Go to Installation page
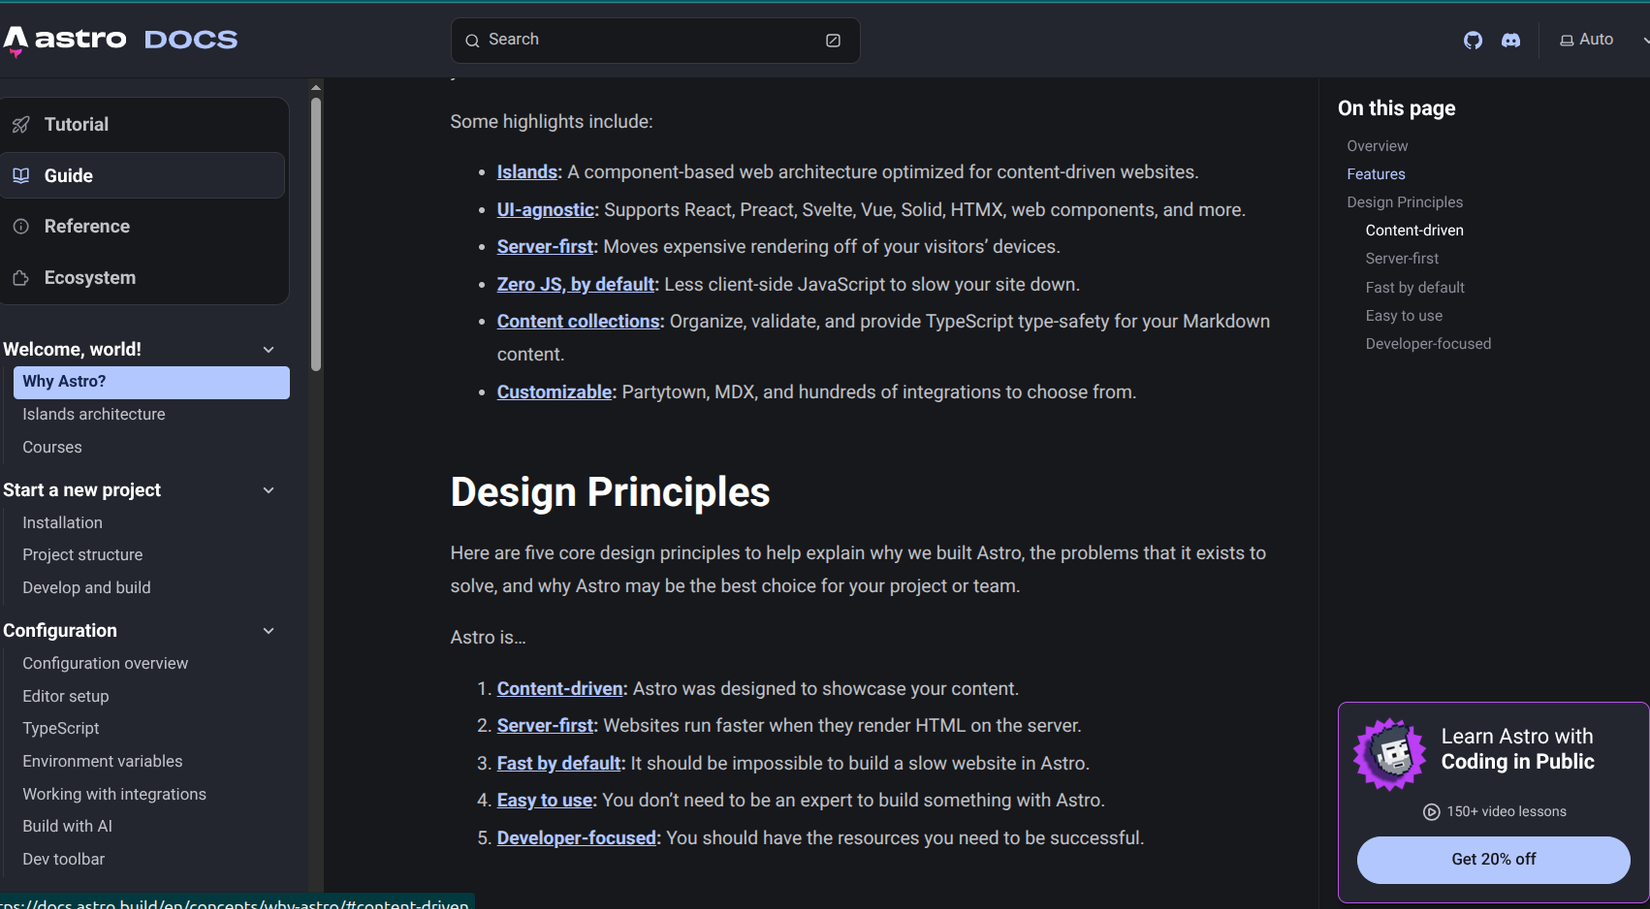 coord(62,523)
